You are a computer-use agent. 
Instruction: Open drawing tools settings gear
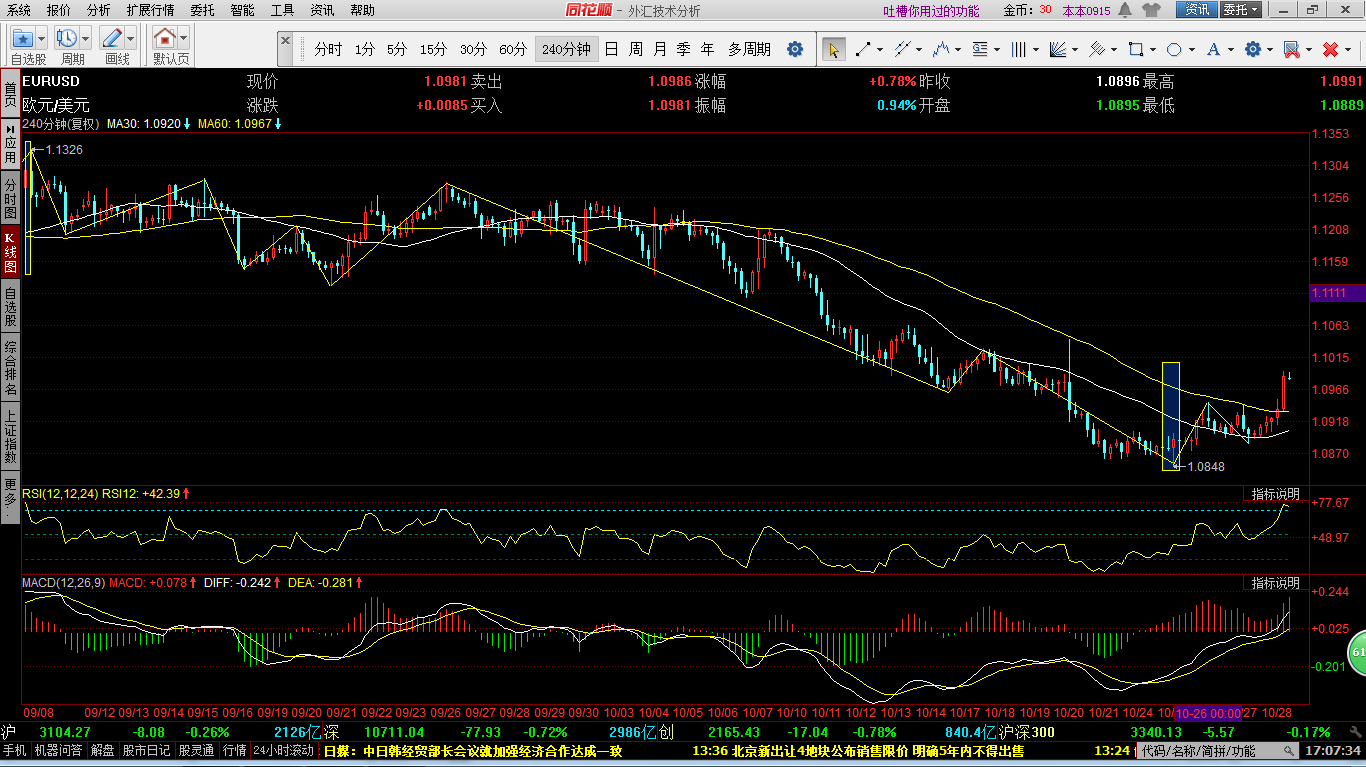[x=1252, y=49]
